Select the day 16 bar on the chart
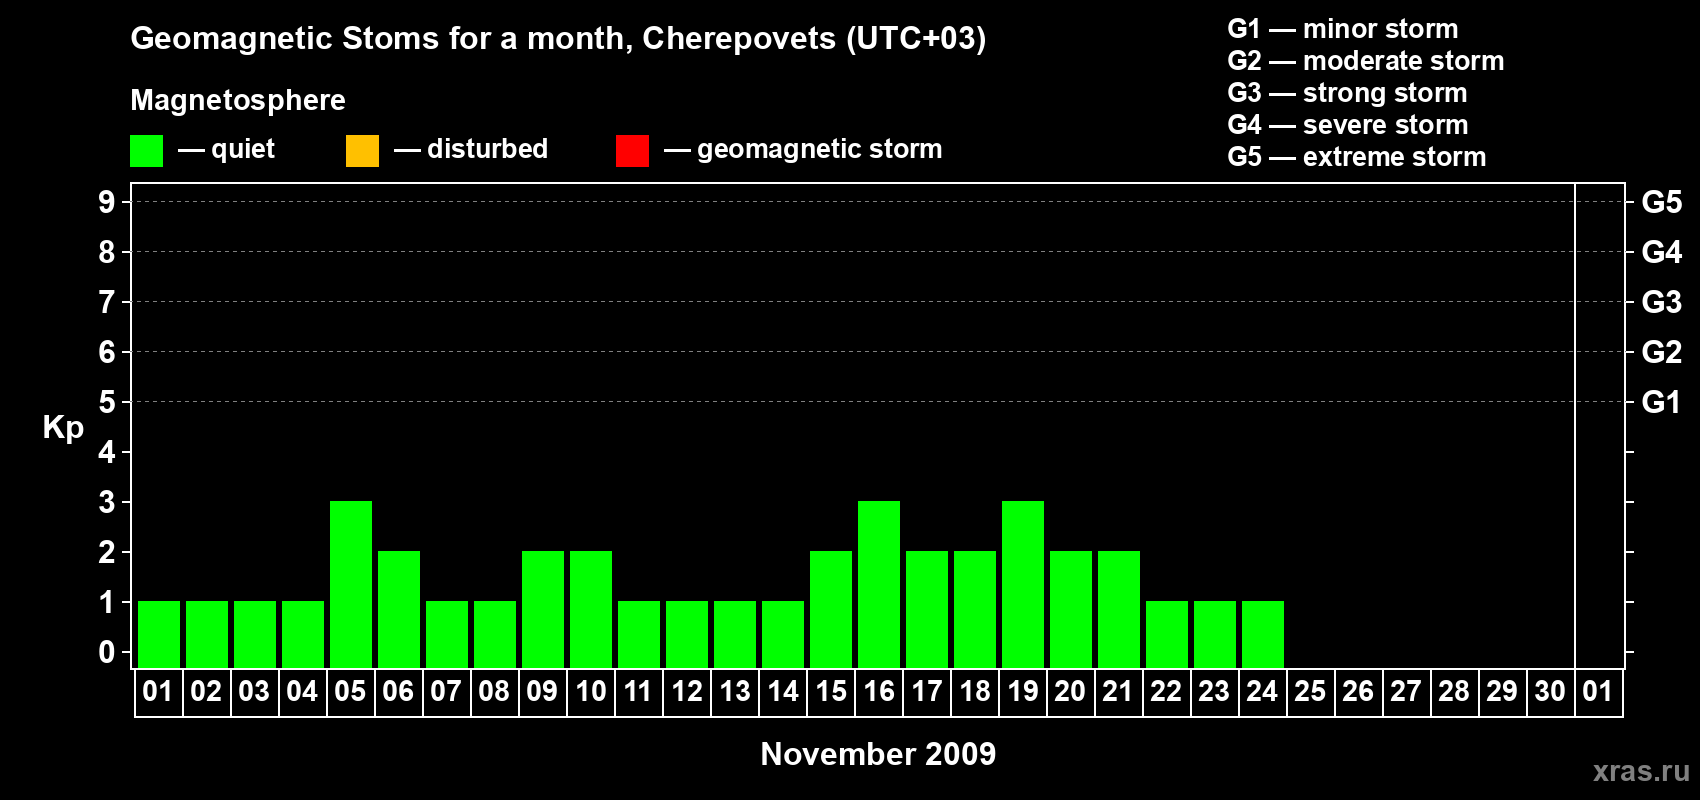Screen dimensions: 1700x800 [879, 584]
